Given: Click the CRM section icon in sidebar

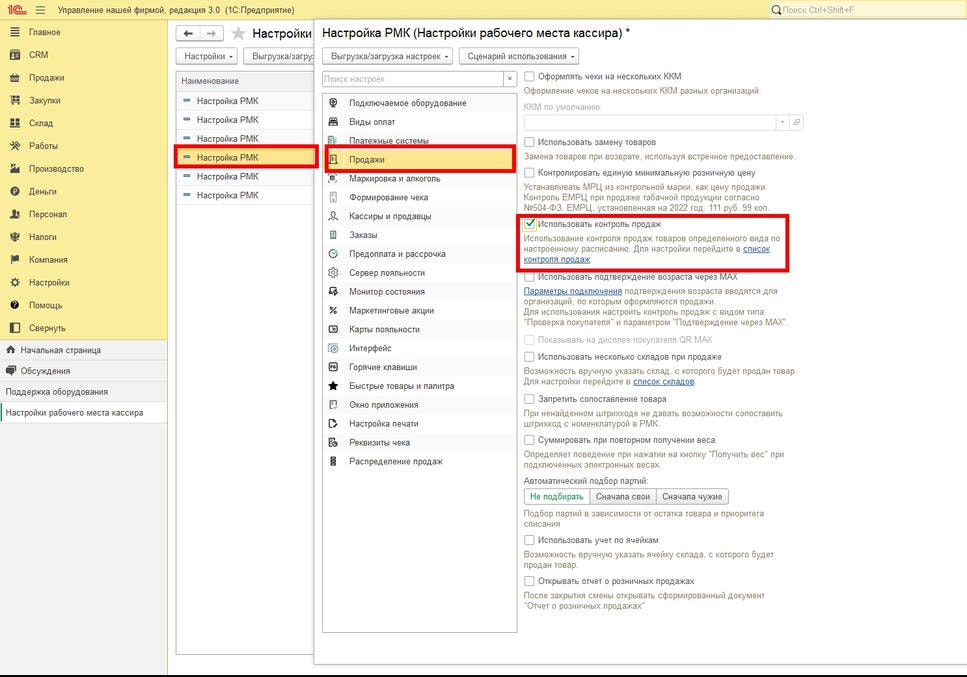Looking at the screenshot, I should click(15, 55).
